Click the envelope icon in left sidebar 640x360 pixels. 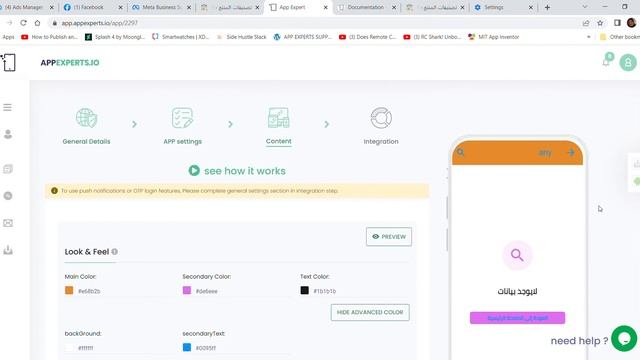tap(8, 223)
